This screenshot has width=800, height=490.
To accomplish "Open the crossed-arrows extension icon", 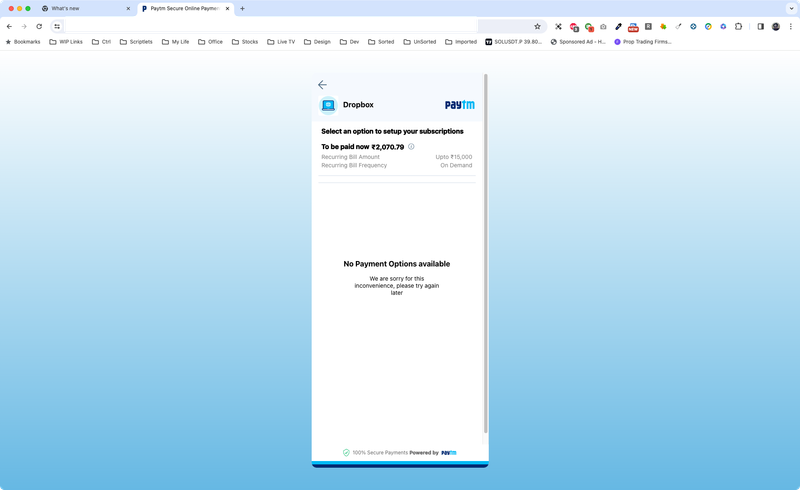I will (559, 27).
